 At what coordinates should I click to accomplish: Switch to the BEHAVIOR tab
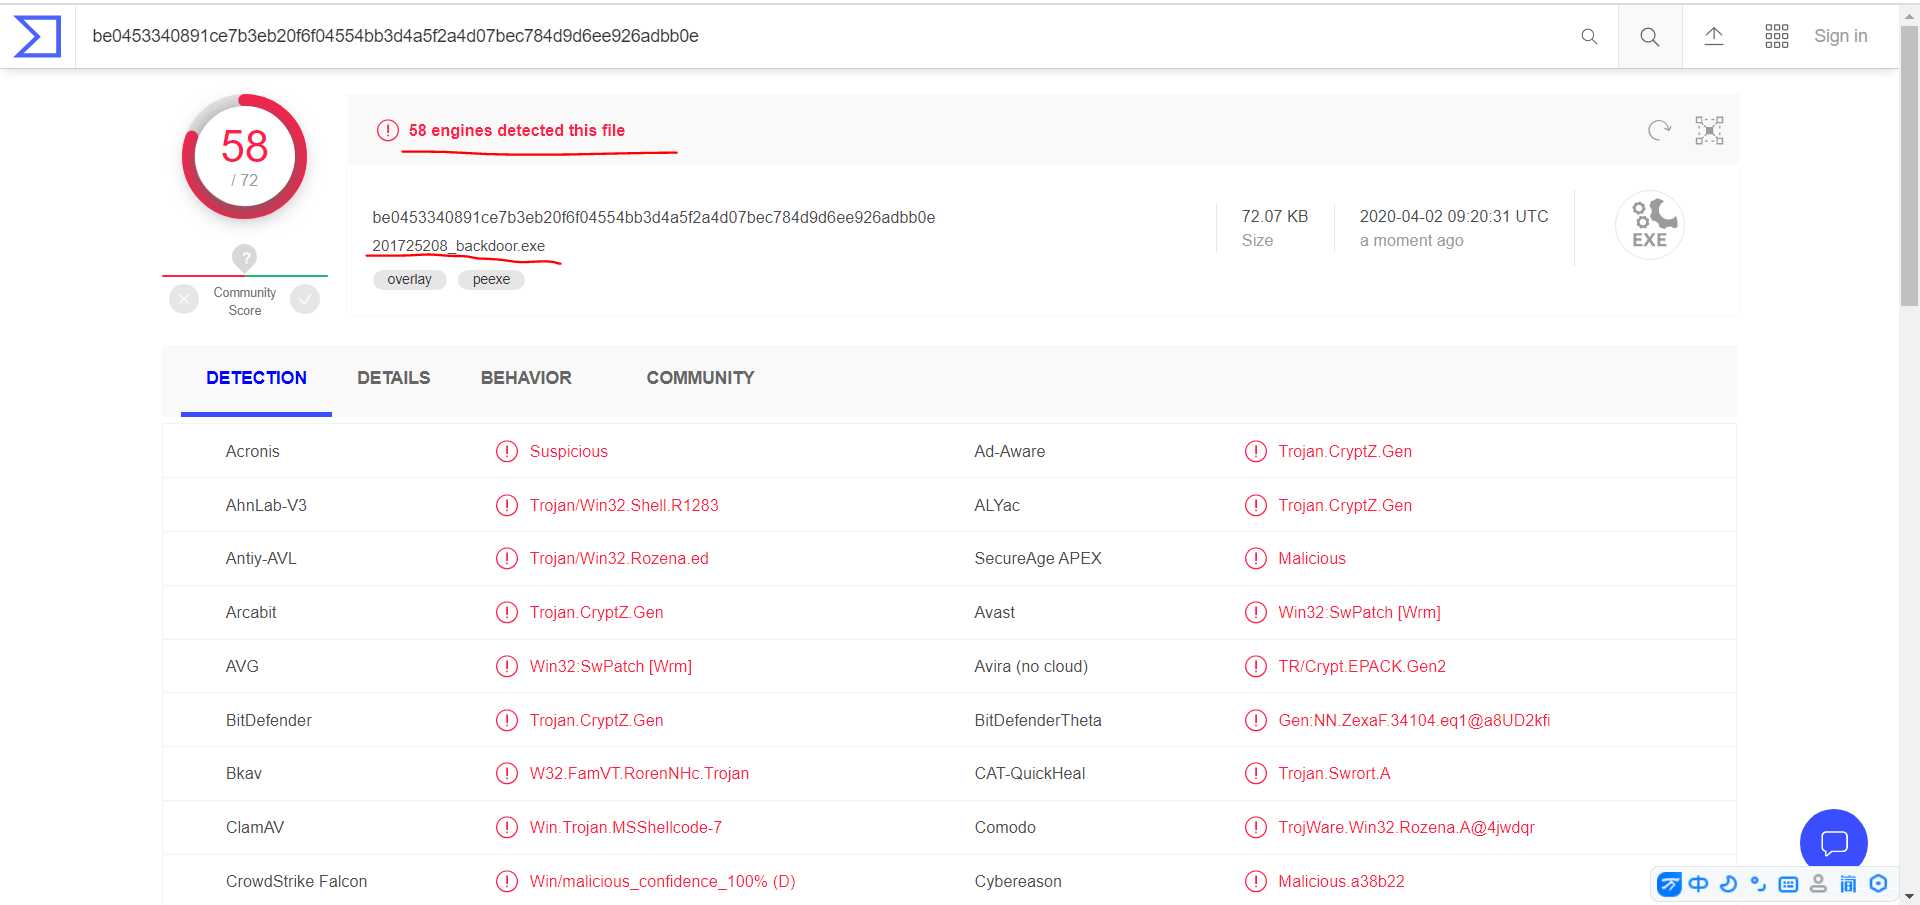click(526, 378)
